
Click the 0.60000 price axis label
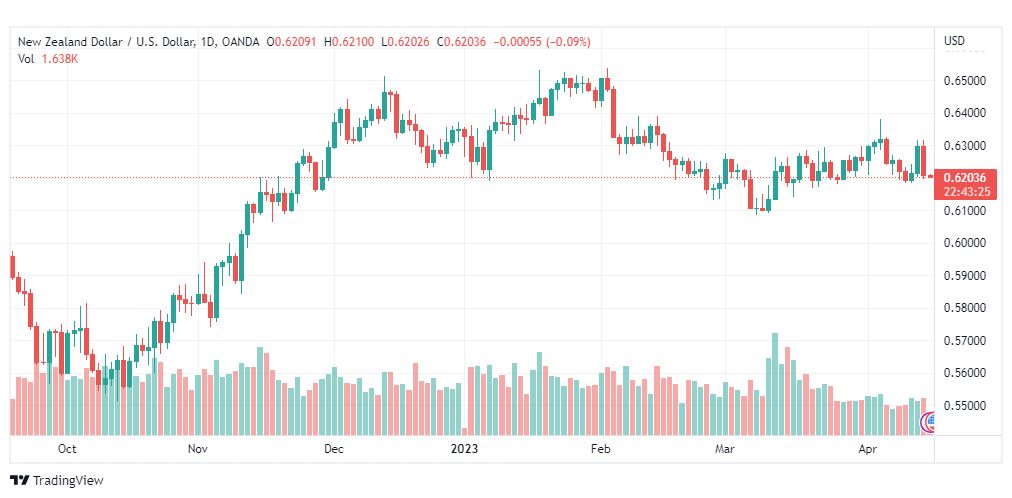(964, 243)
